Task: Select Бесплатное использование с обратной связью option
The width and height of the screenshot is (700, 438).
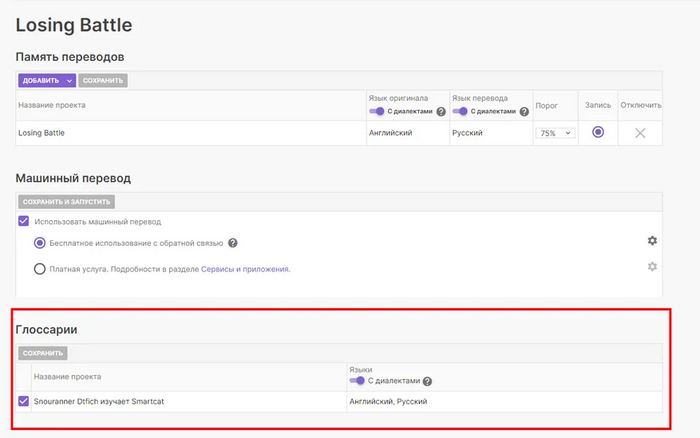Action: coord(40,243)
